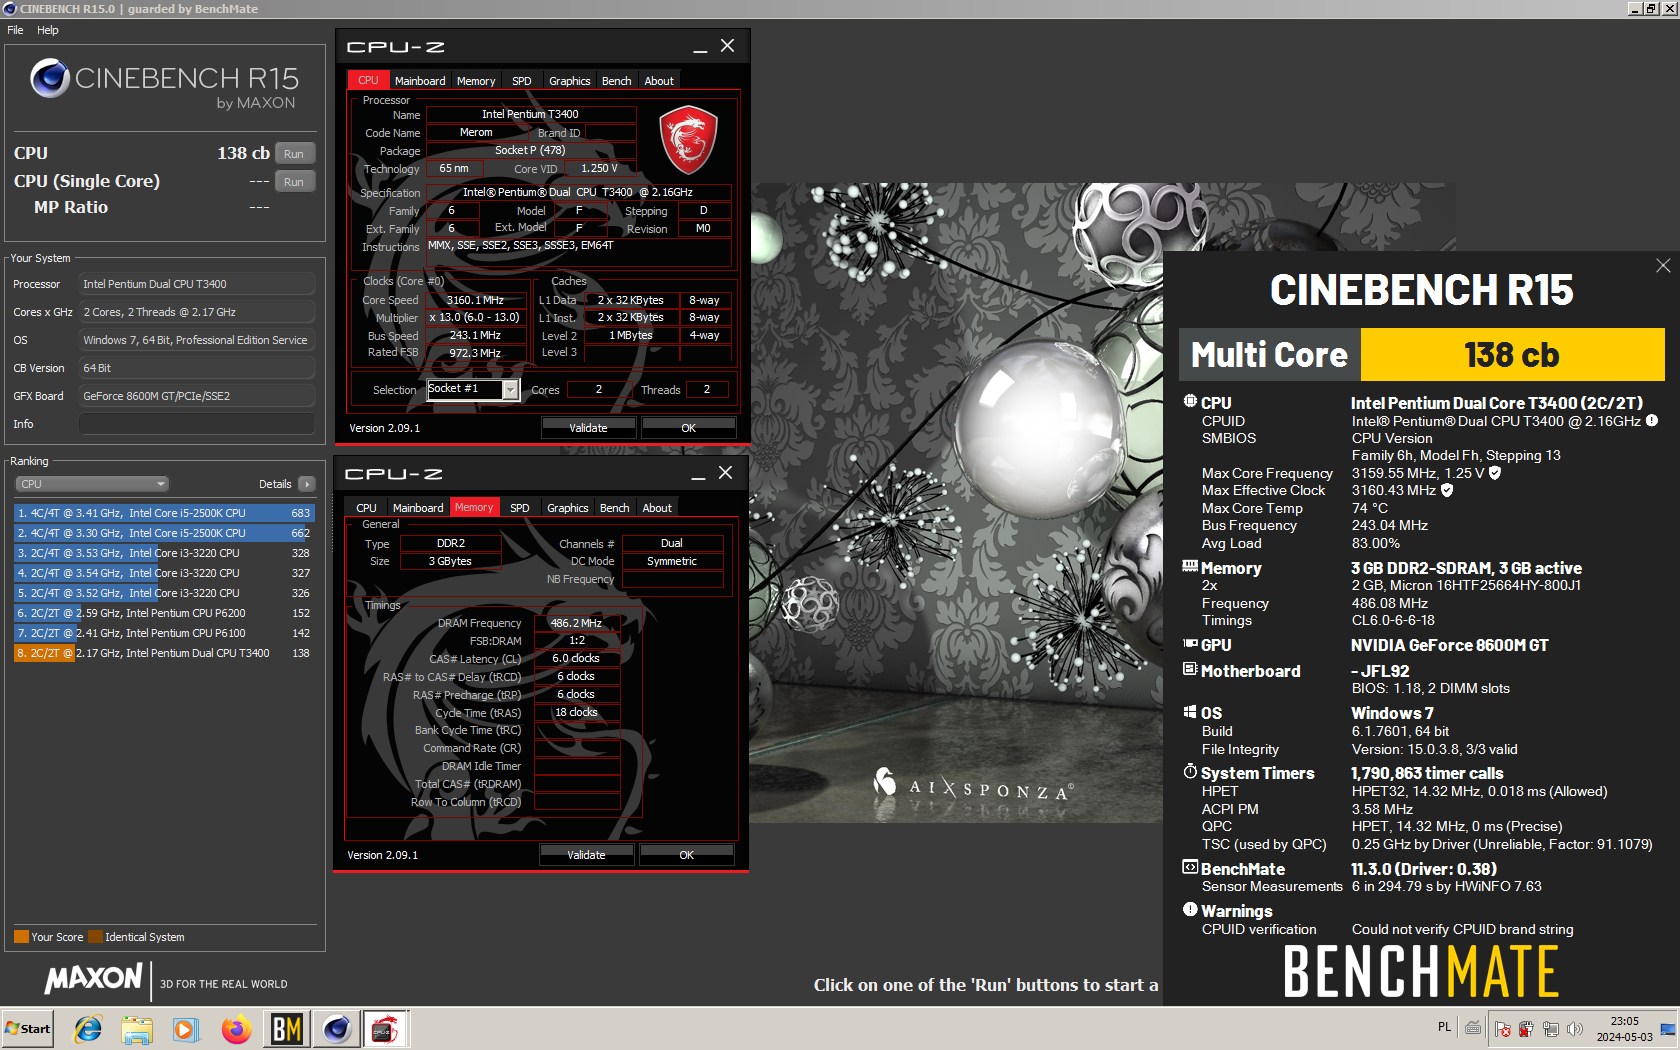Switch to Cinebench taskbar button
The width and height of the screenshot is (1680, 1050).
tap(336, 1029)
